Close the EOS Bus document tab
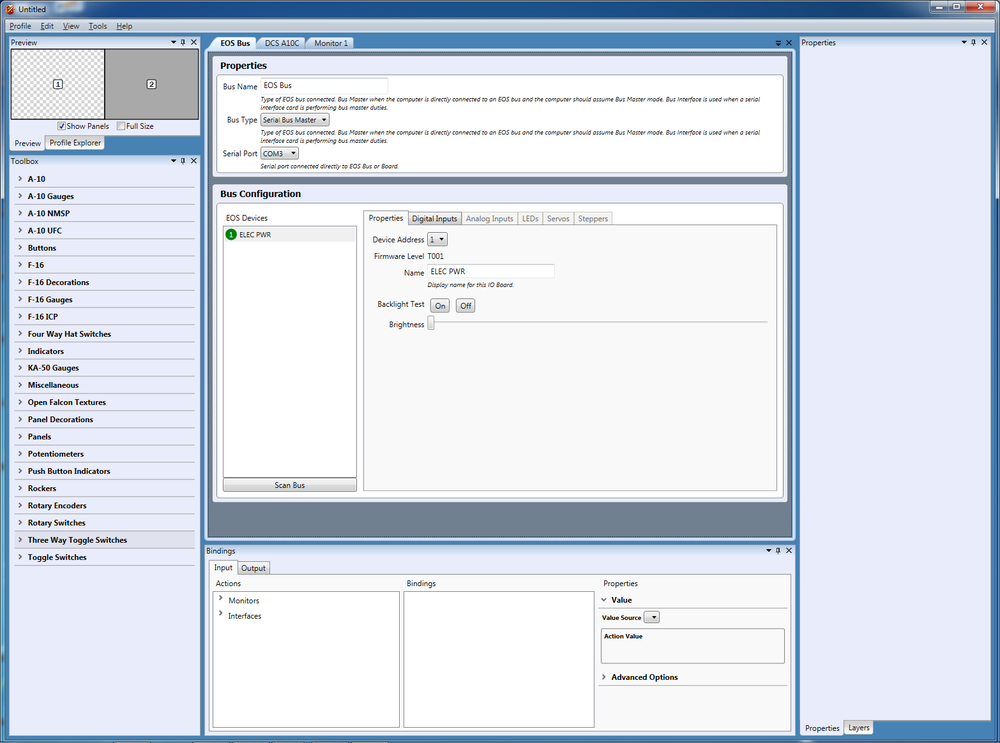 [x=789, y=43]
